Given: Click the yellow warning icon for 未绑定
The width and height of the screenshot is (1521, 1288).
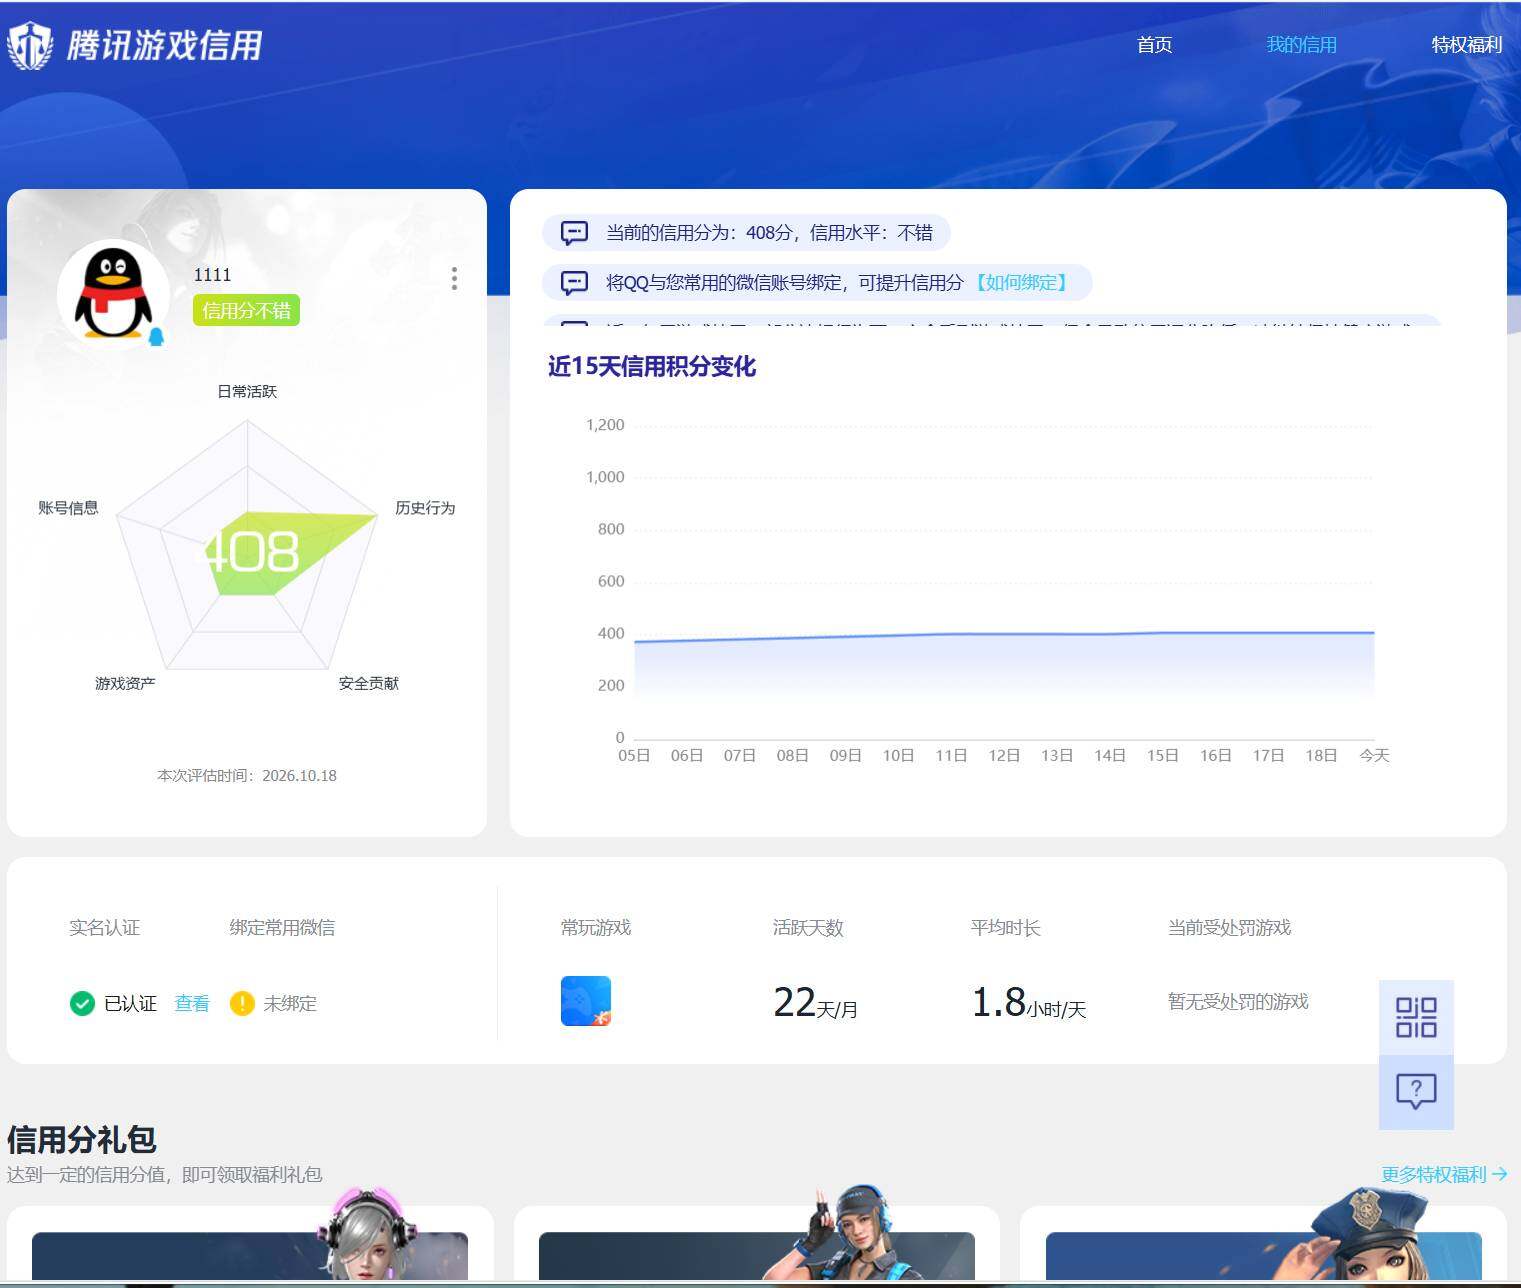Looking at the screenshot, I should (242, 1003).
